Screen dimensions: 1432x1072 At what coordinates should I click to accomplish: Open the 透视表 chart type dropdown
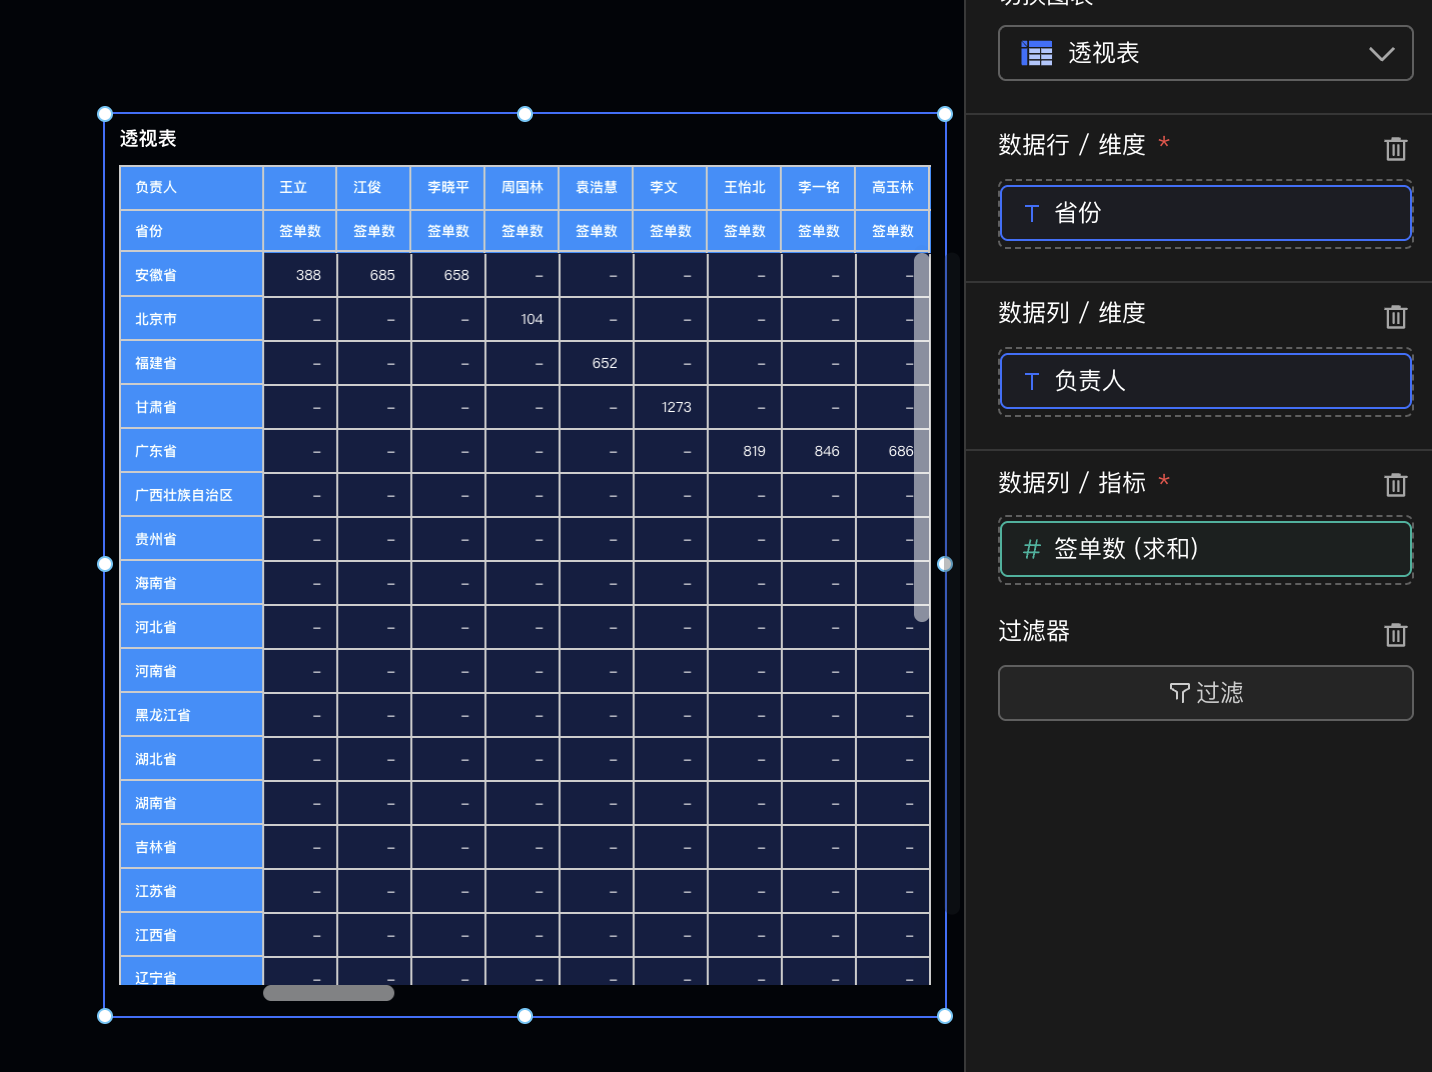tap(1205, 53)
